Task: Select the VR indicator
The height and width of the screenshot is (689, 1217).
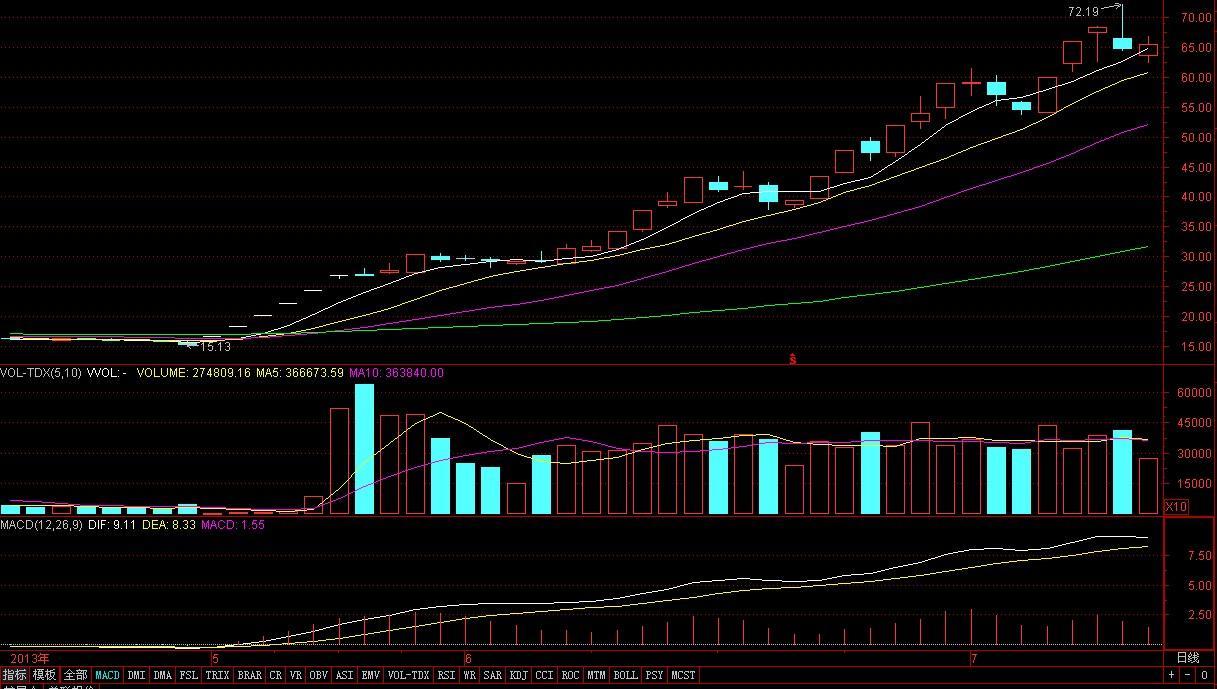Action: click(x=296, y=675)
